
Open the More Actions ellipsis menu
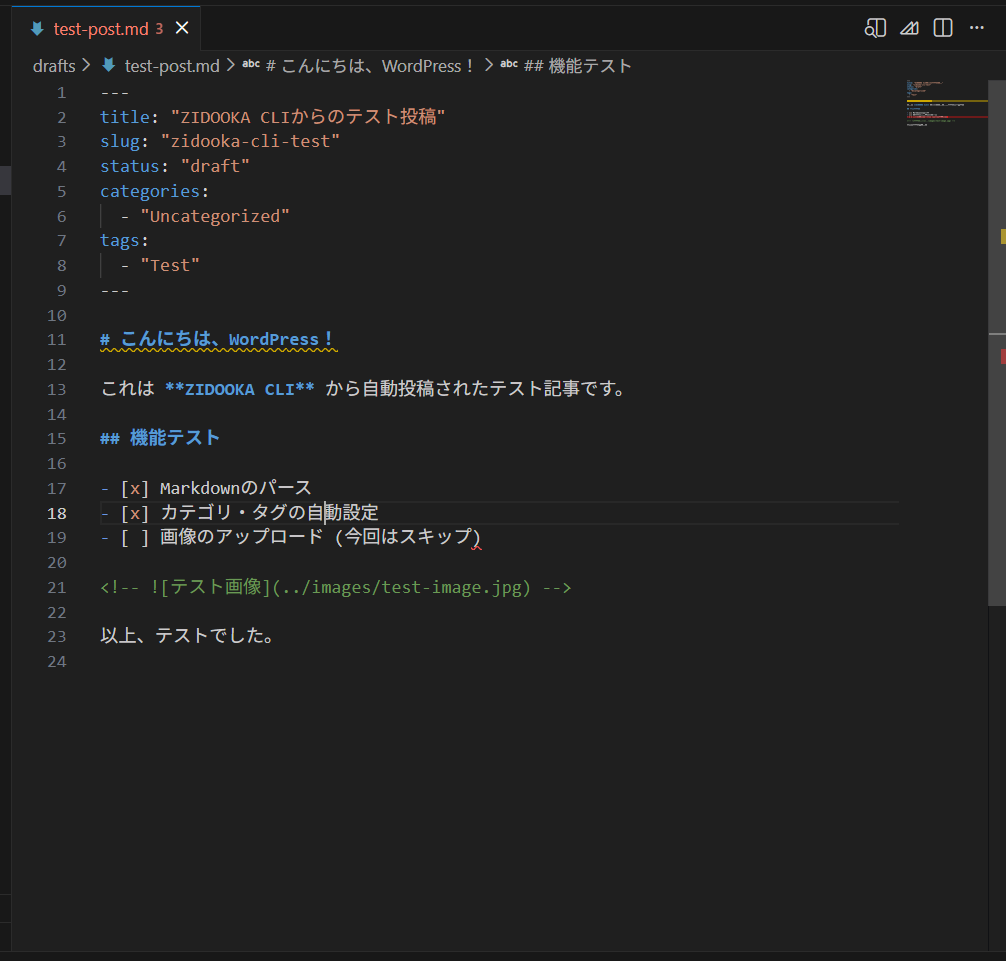pyautogui.click(x=977, y=28)
